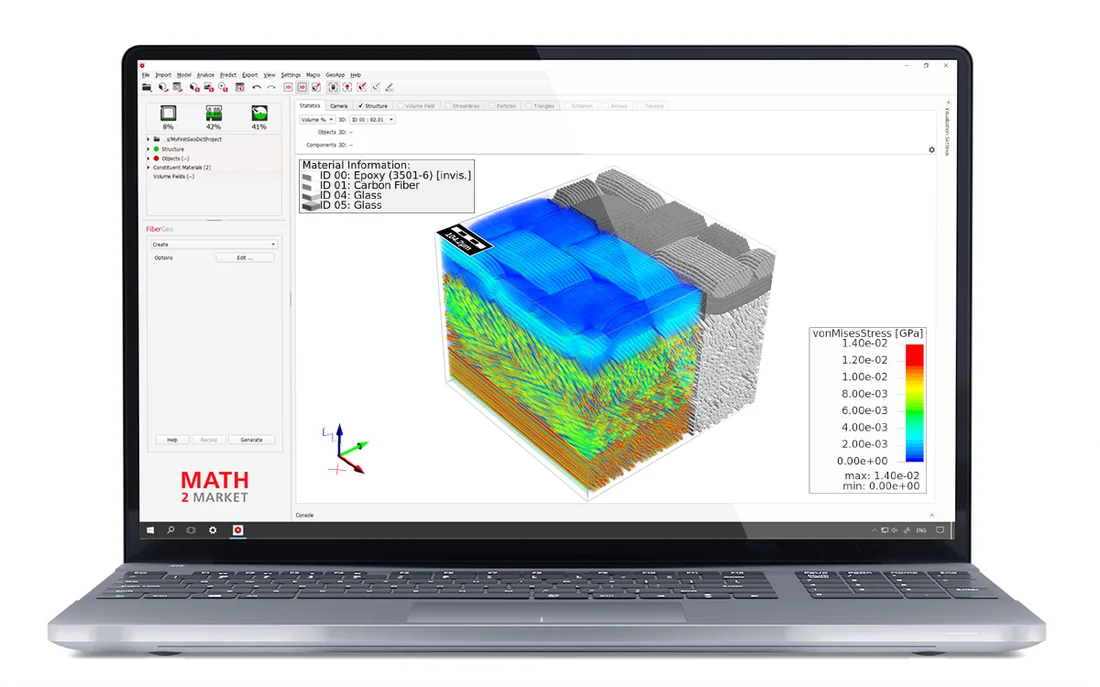1100x687 pixels.
Task: Open visualization settings gear icon
Action: [x=932, y=150]
